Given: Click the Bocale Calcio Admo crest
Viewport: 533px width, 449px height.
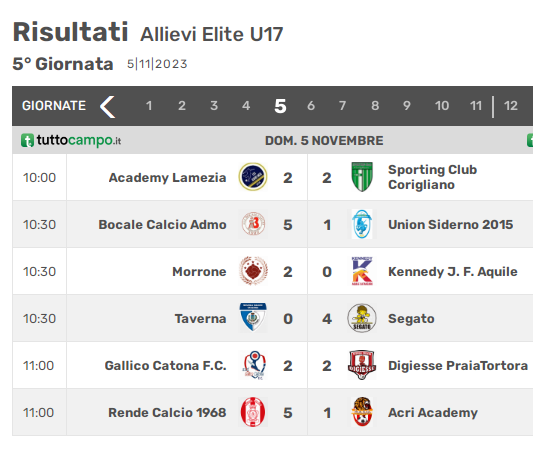Looking at the screenshot, I should tap(253, 224).
